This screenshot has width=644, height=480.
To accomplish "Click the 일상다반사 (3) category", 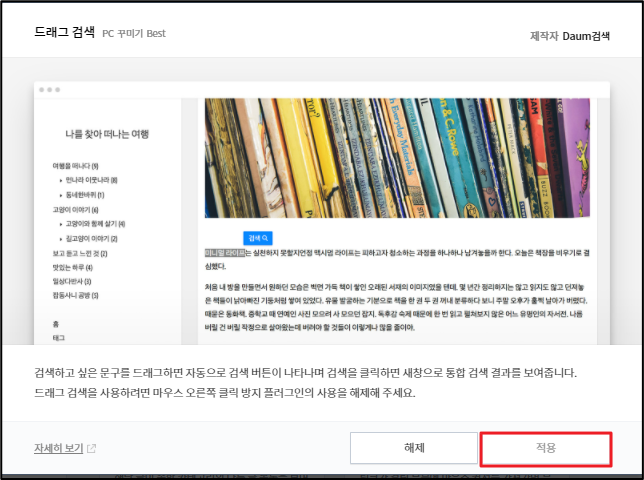I will pos(72,282).
